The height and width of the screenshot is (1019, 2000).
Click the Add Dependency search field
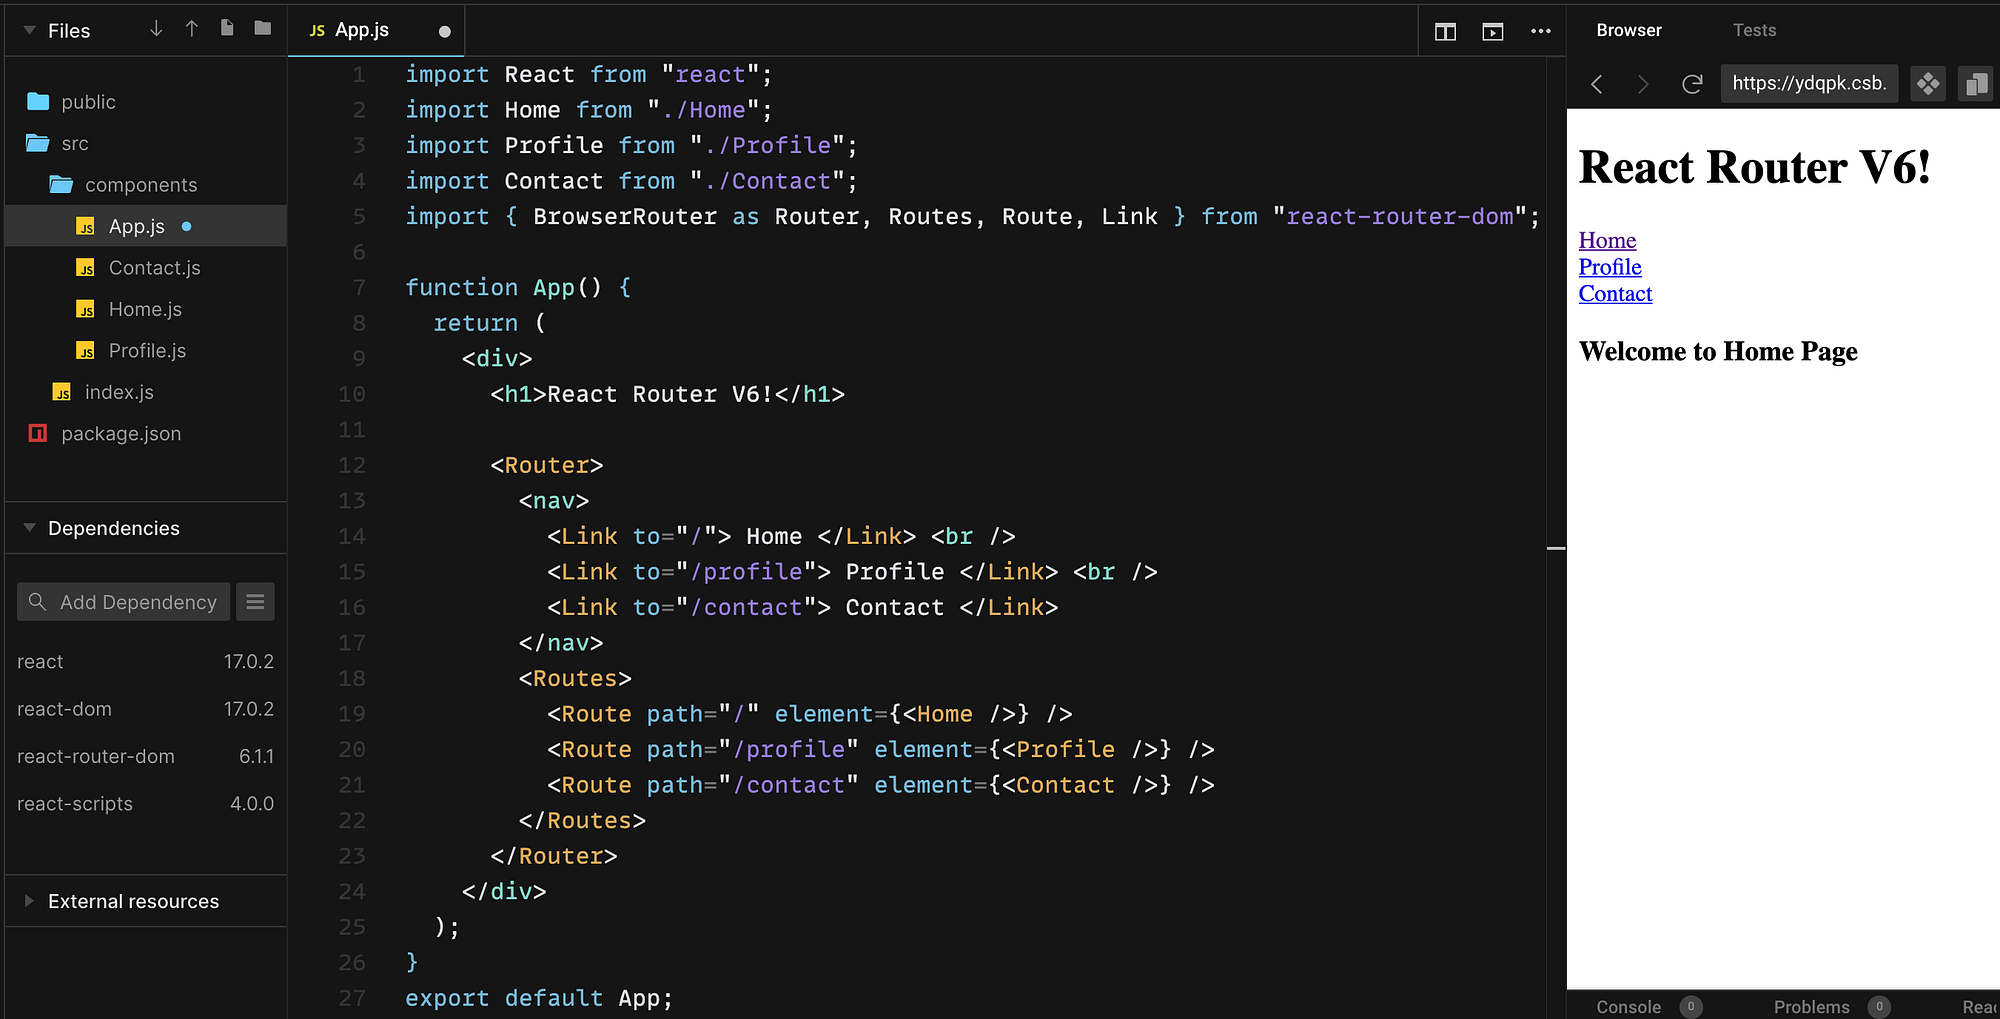[122, 601]
